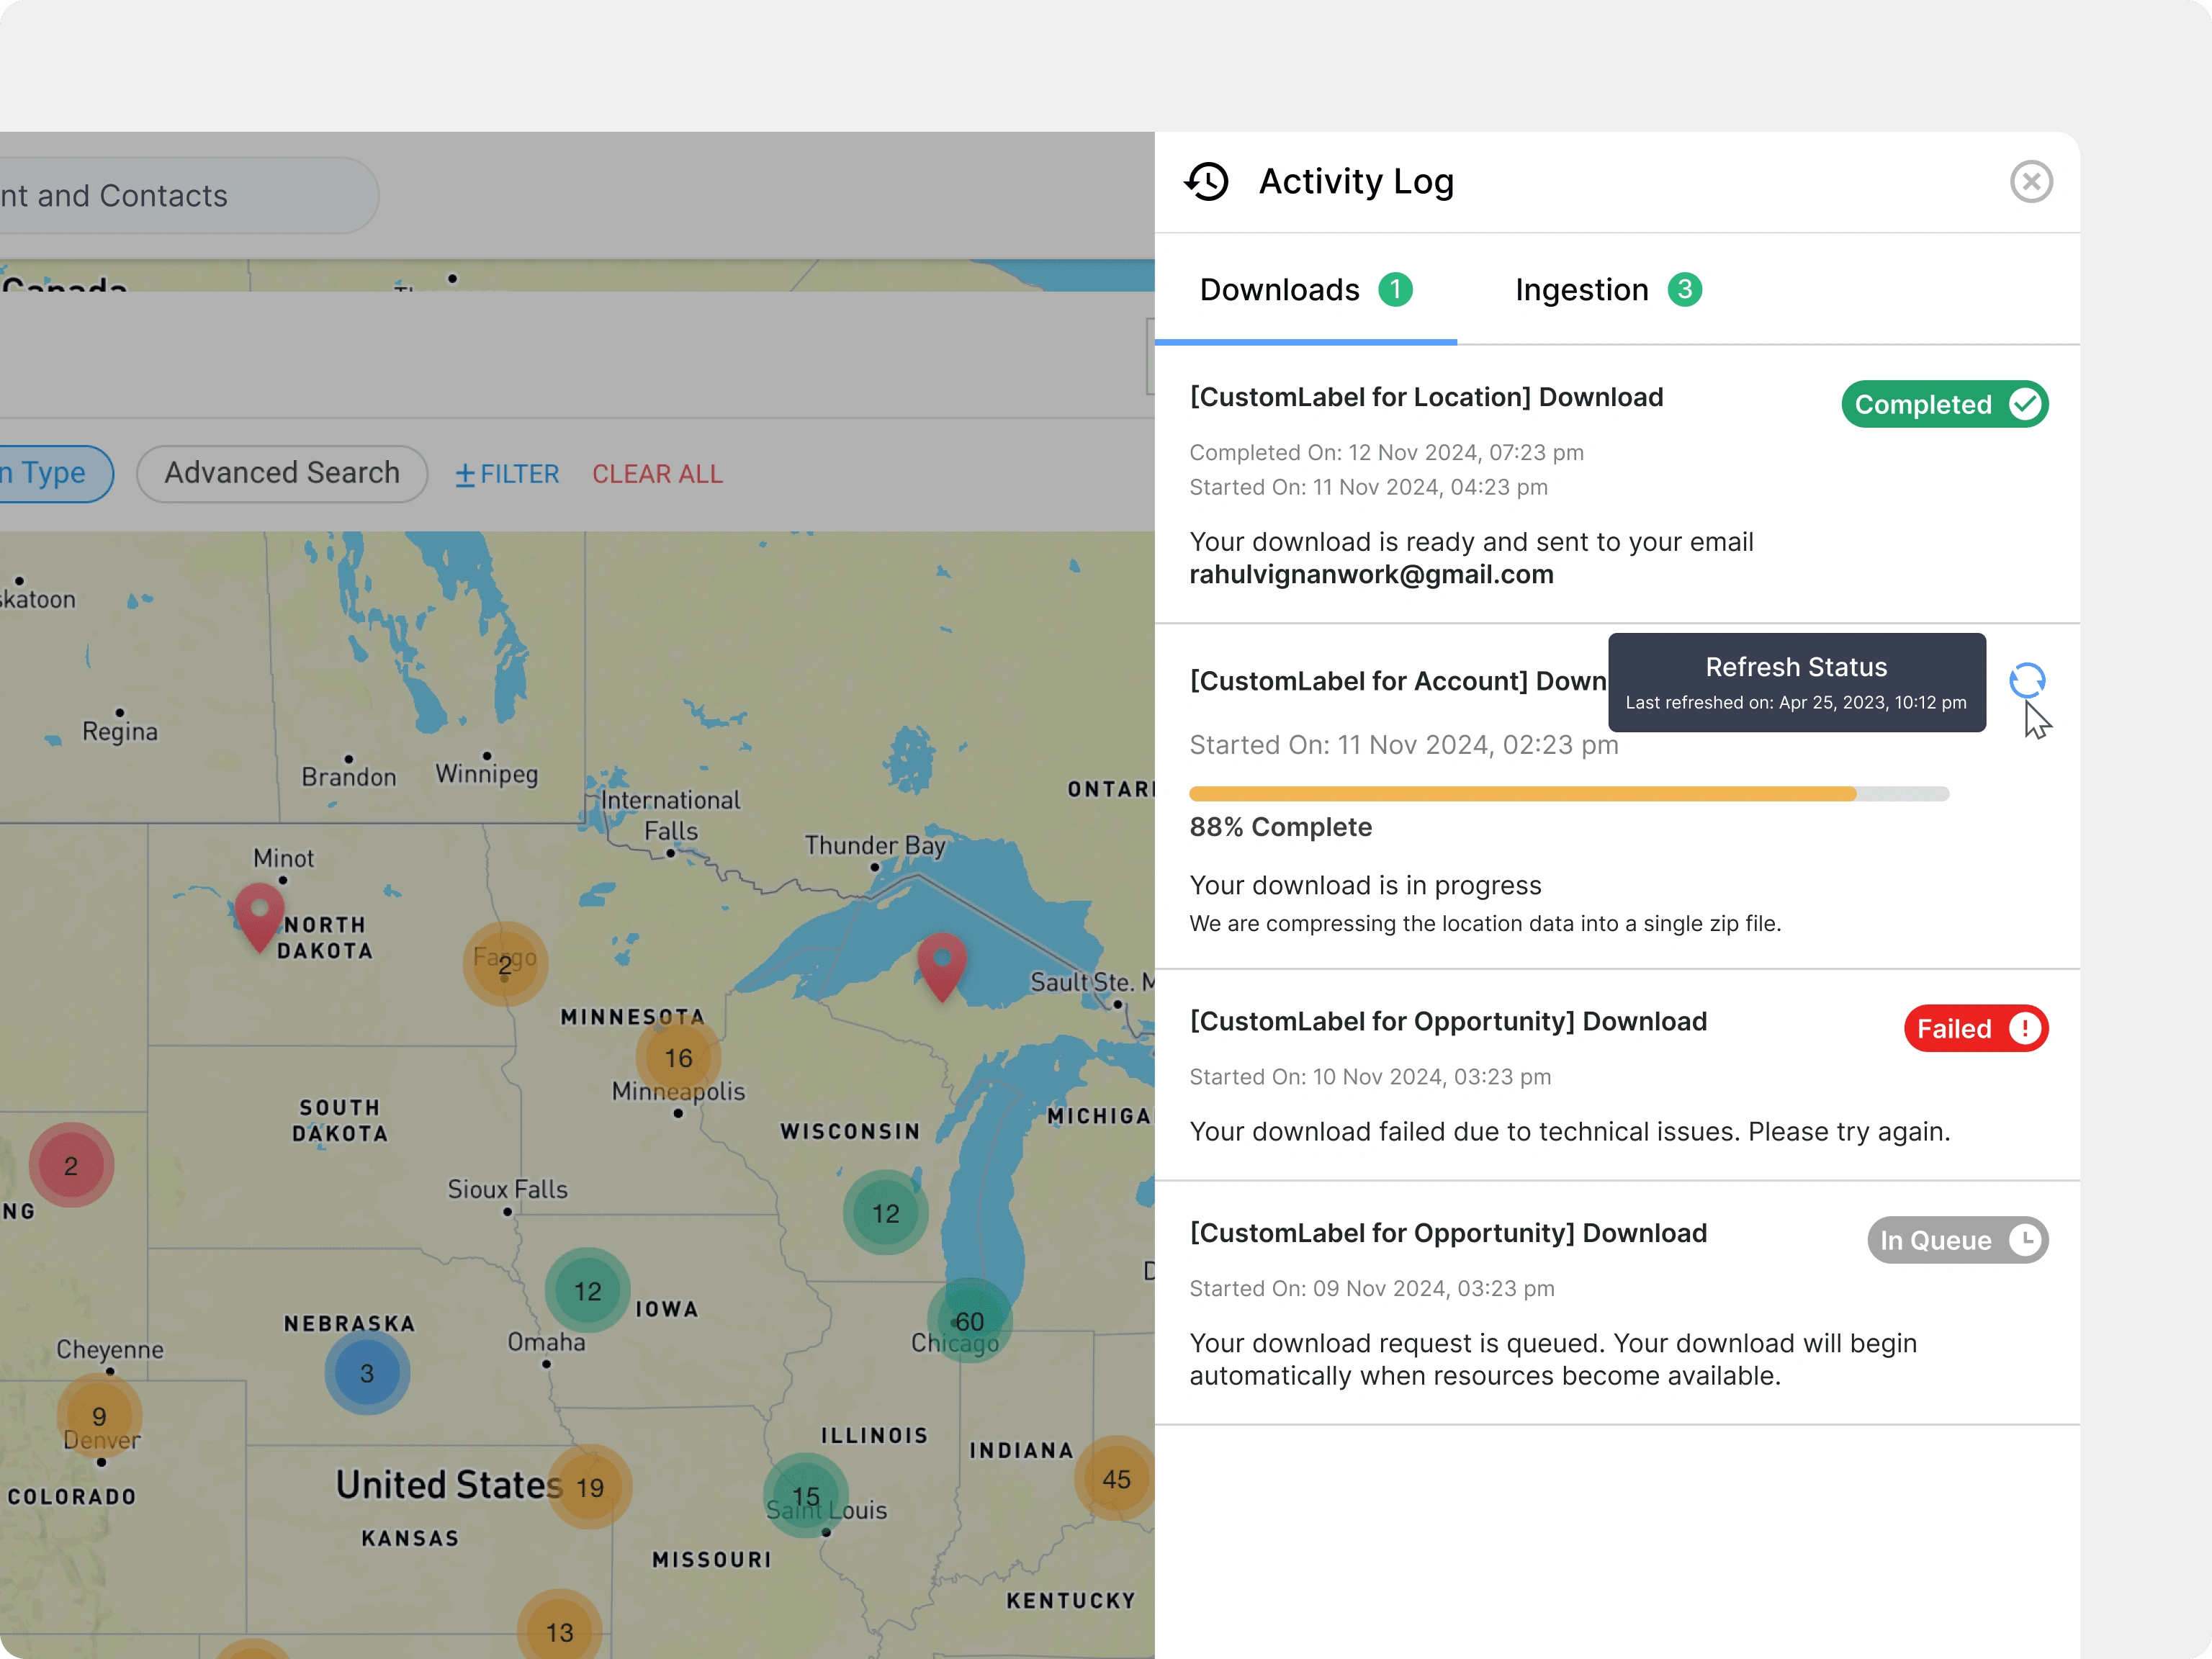The height and width of the screenshot is (1659, 2212).
Task: Click the [CustomLabel for Location] Download title
Action: [x=1426, y=397]
